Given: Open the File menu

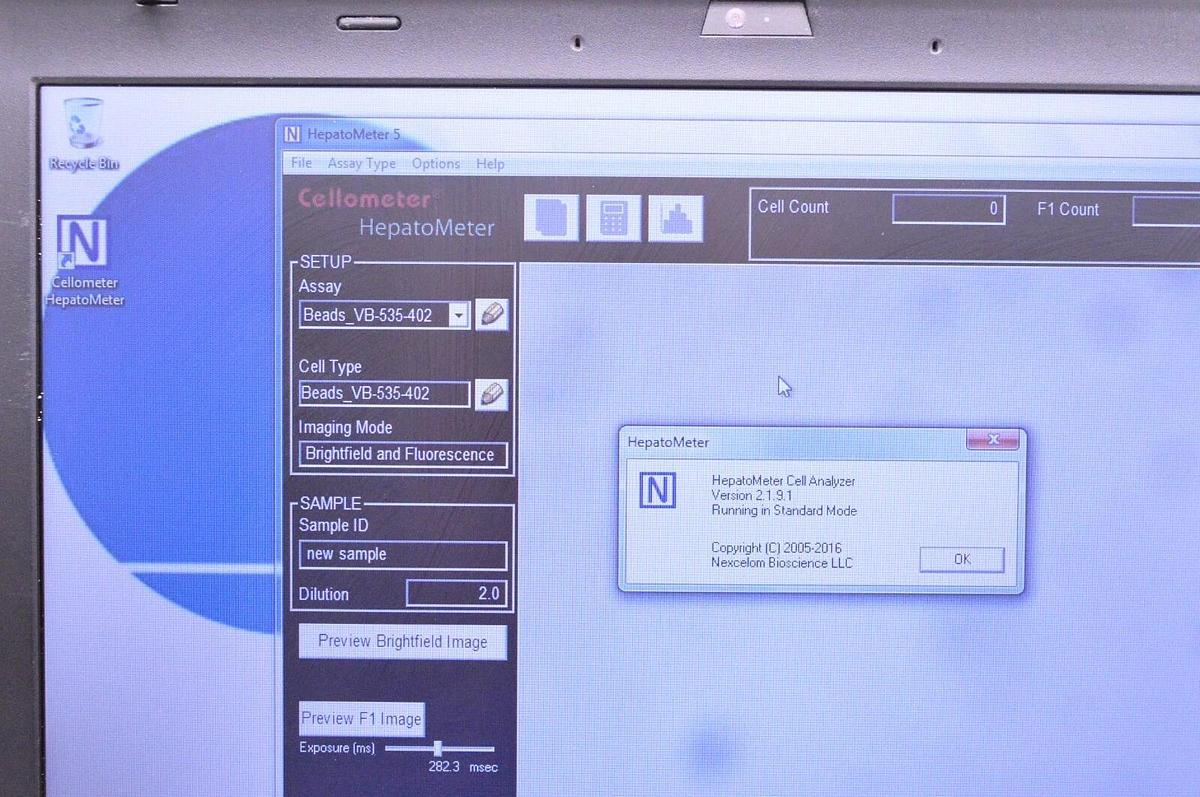Looking at the screenshot, I should [301, 163].
